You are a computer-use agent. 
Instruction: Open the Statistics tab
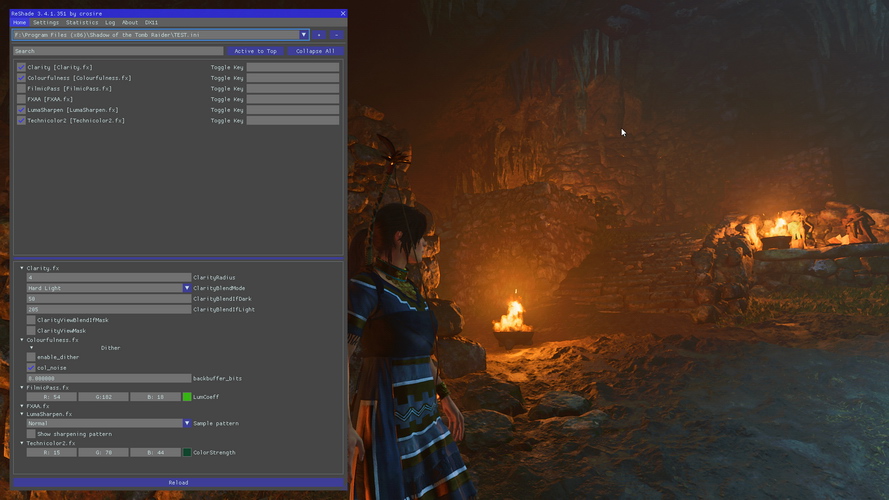82,23
